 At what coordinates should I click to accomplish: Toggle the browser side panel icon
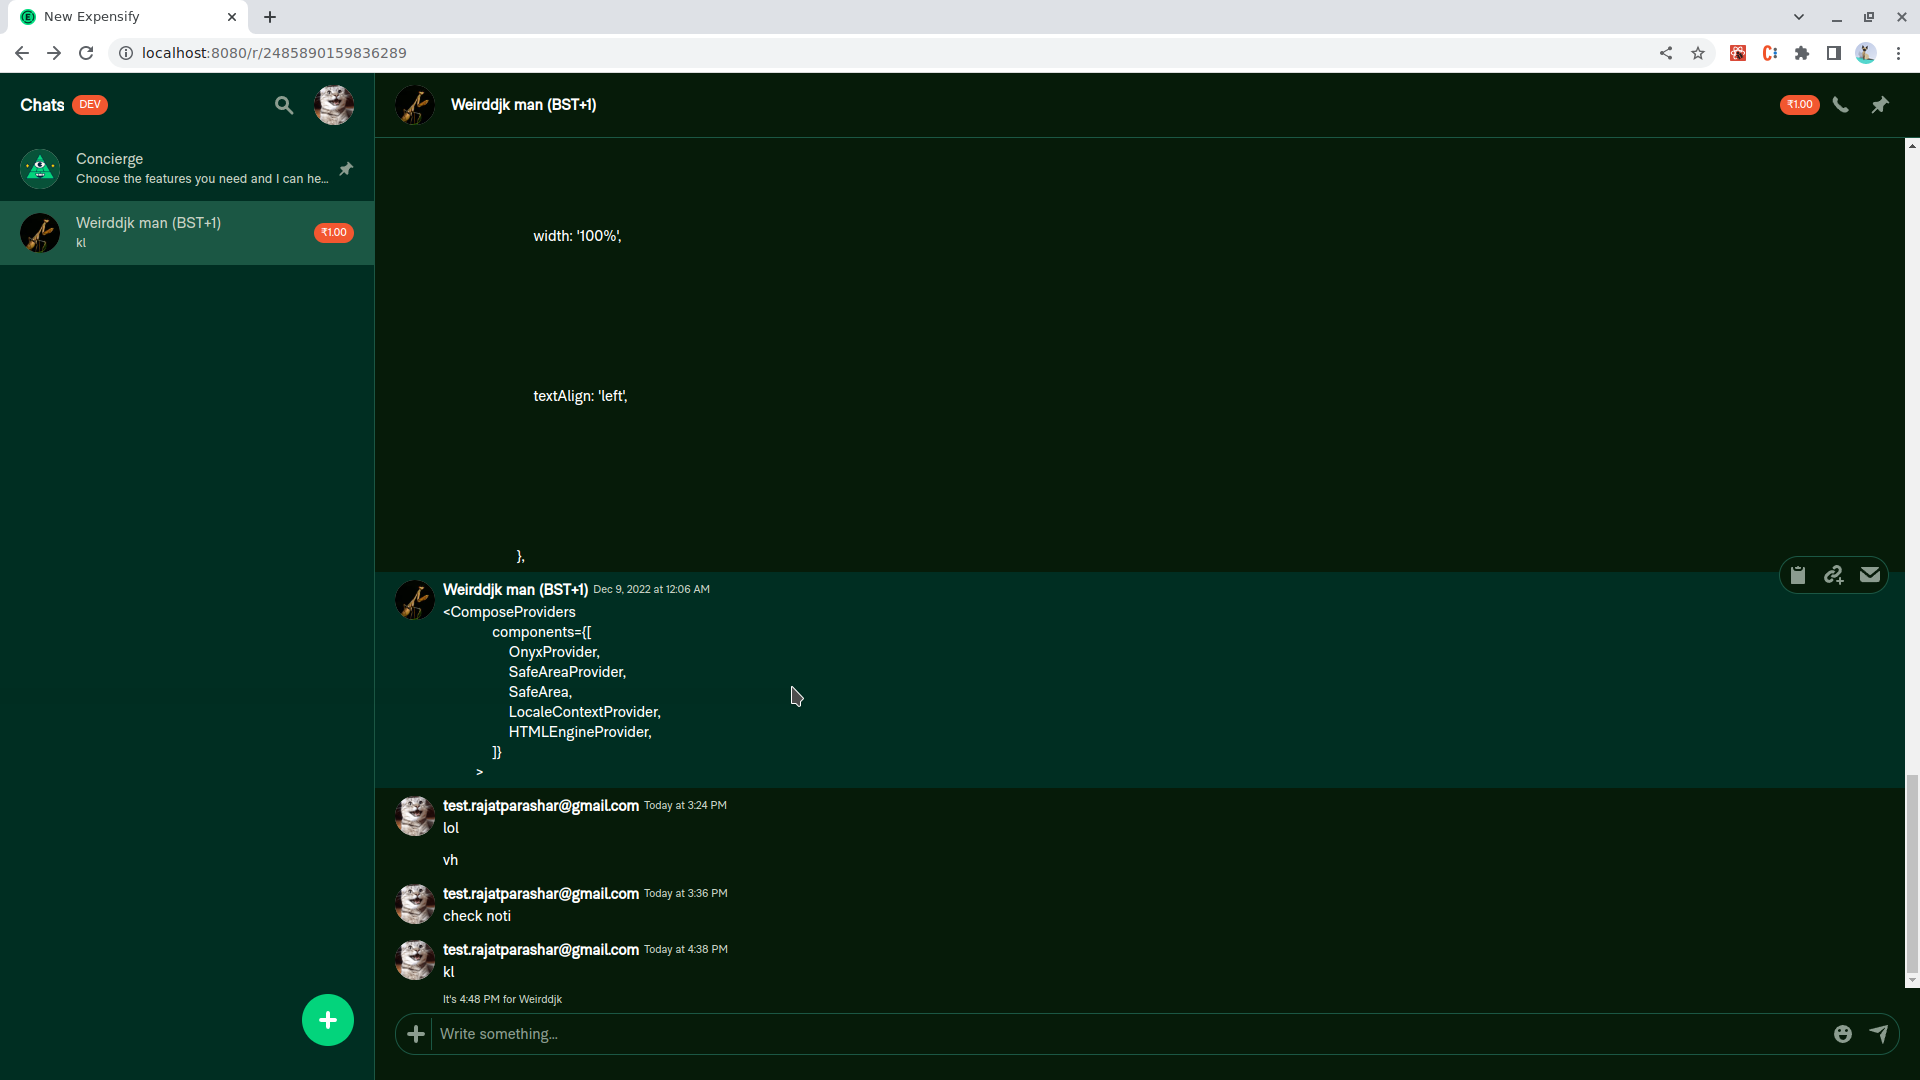1834,53
